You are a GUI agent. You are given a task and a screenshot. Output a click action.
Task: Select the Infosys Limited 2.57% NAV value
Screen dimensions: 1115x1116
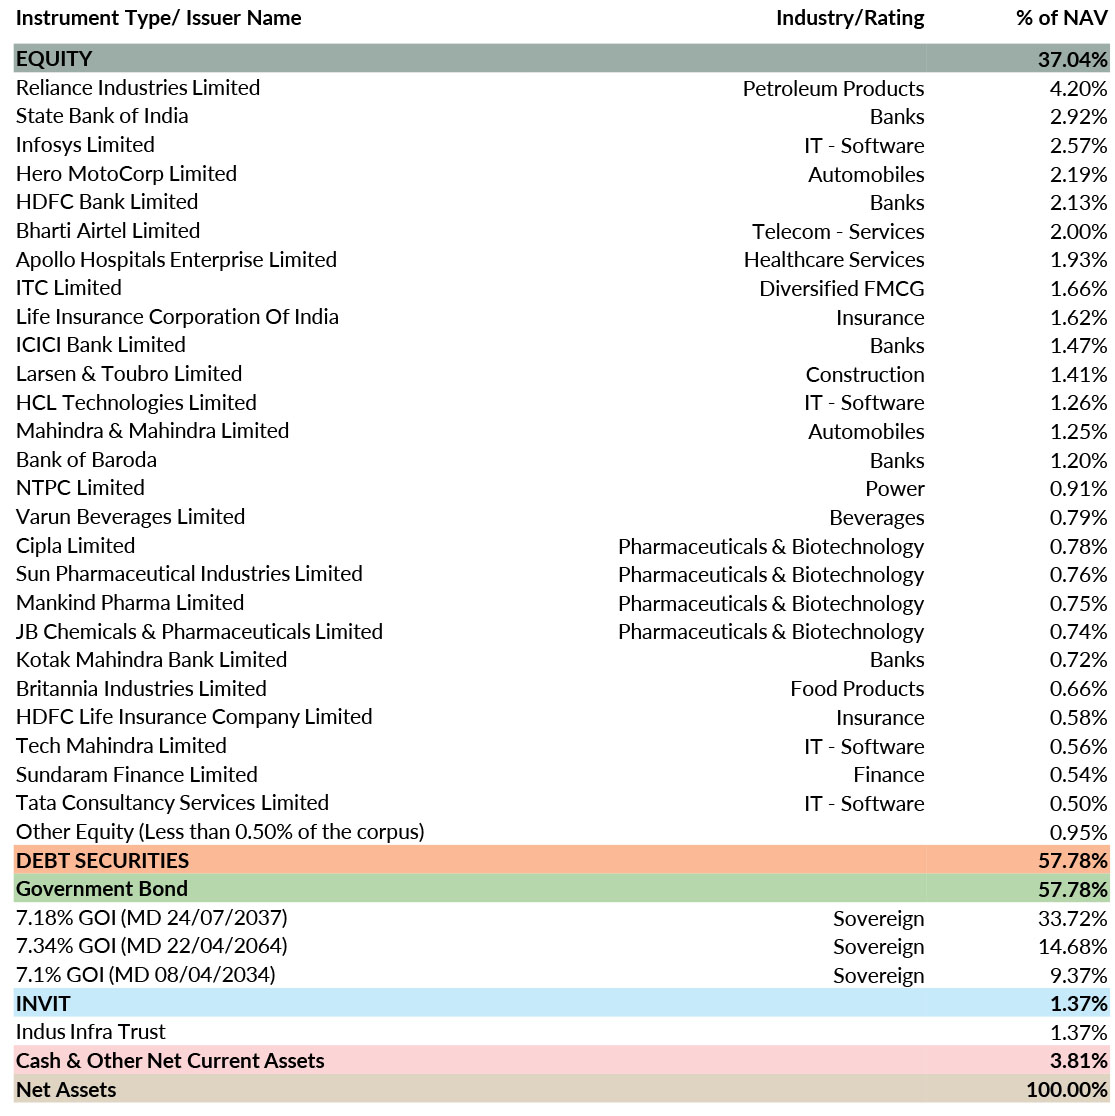(x=1078, y=146)
